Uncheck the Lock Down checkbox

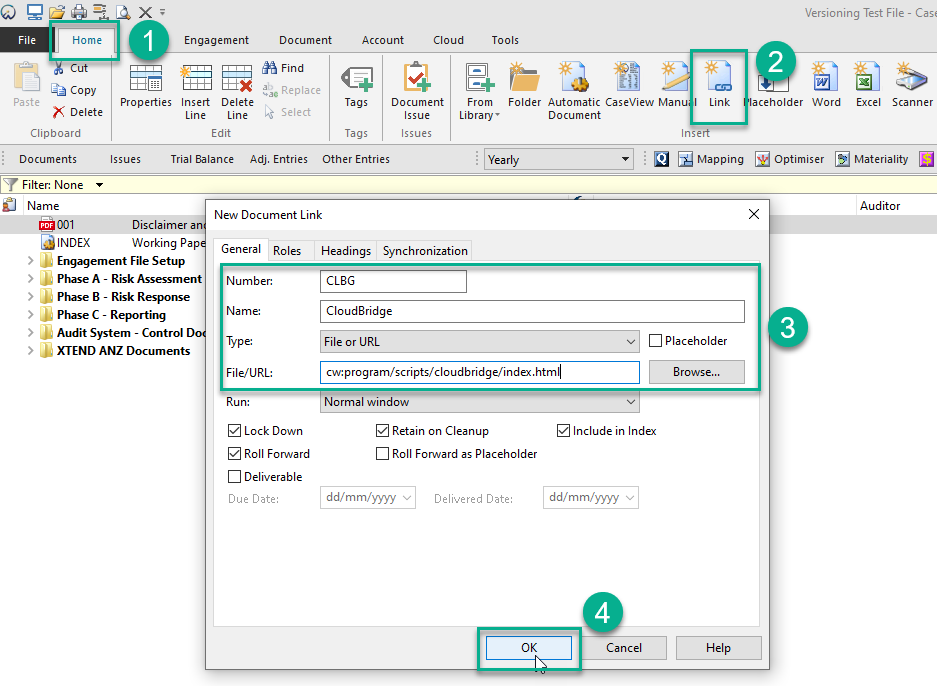point(234,431)
